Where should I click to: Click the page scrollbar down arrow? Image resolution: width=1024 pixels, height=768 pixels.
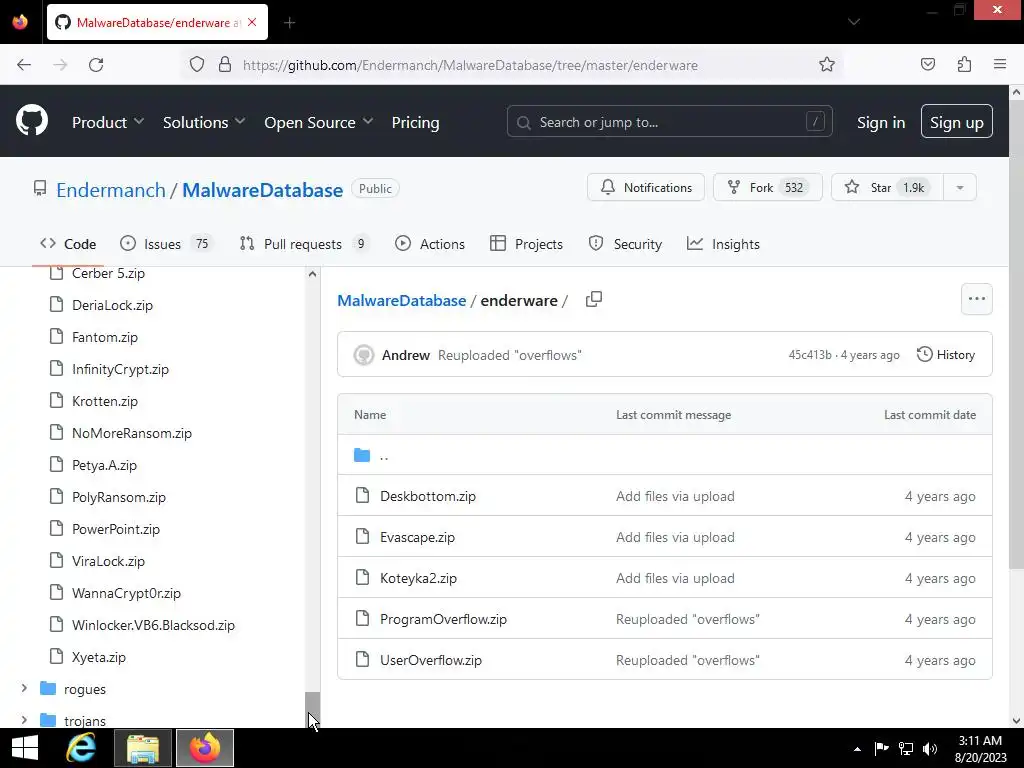click(x=1016, y=720)
